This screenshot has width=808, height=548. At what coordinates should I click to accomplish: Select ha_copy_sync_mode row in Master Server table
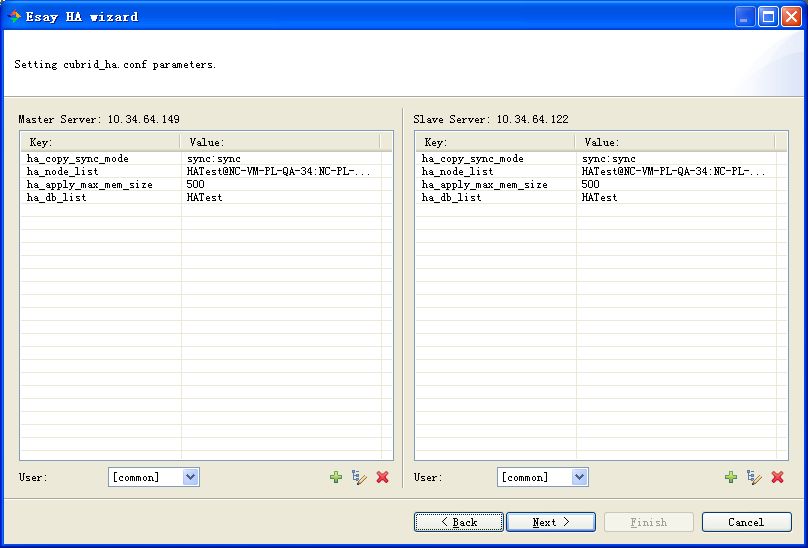pos(78,159)
